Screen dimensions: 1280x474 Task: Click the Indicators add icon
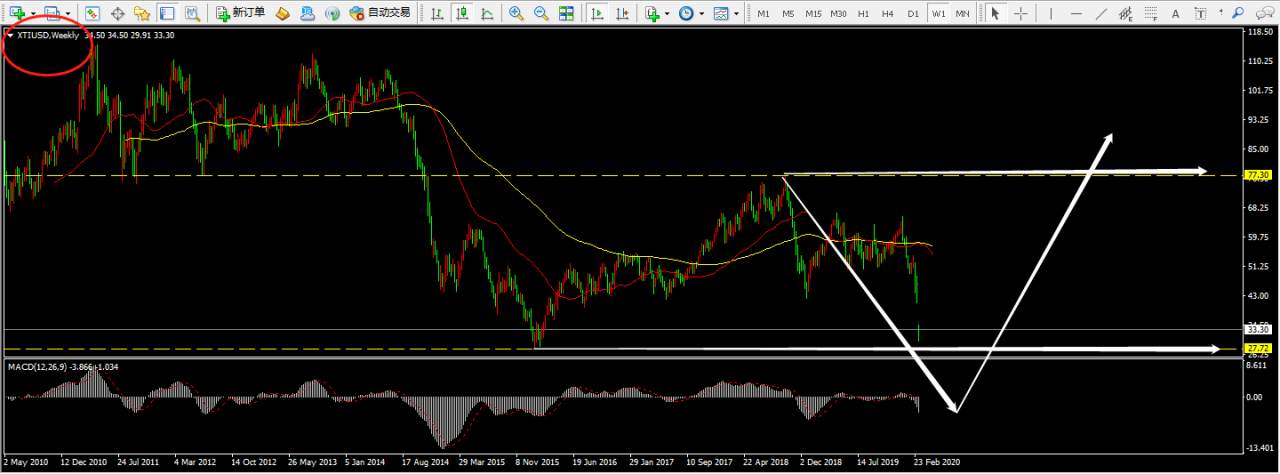click(653, 13)
